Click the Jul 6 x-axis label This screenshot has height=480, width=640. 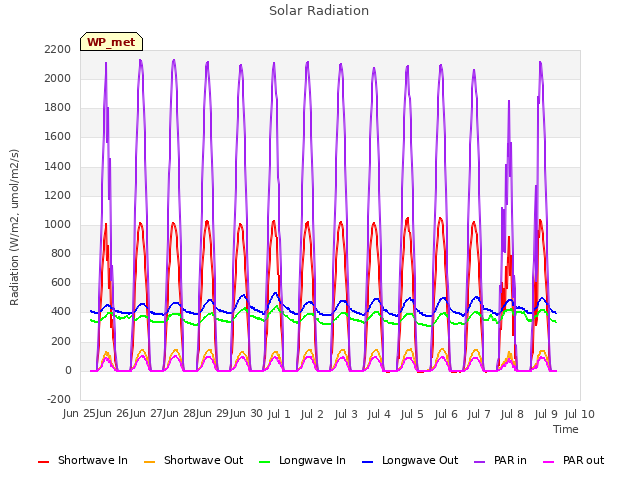[x=446, y=414]
